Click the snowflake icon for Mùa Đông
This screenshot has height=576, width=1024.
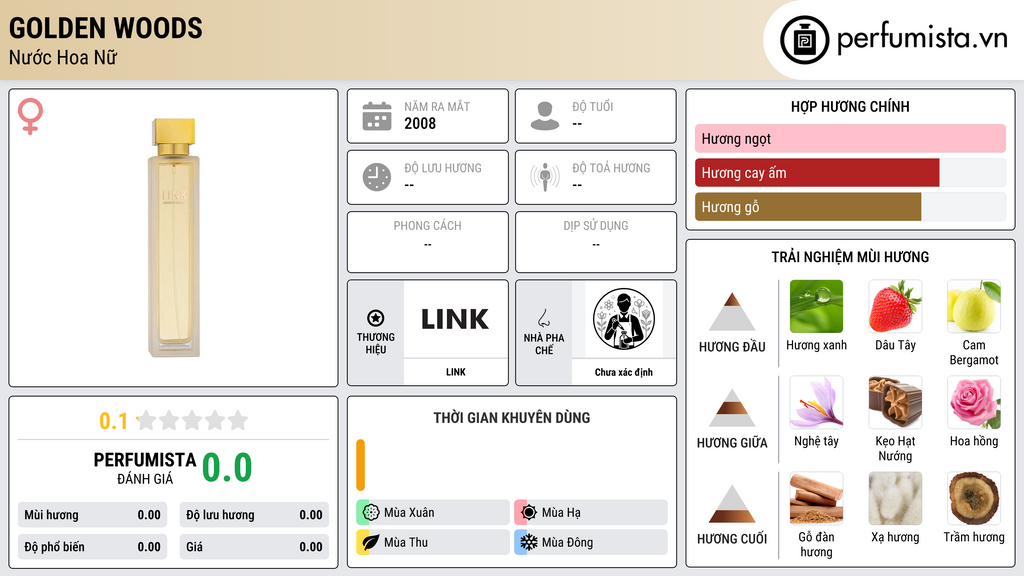coord(529,542)
